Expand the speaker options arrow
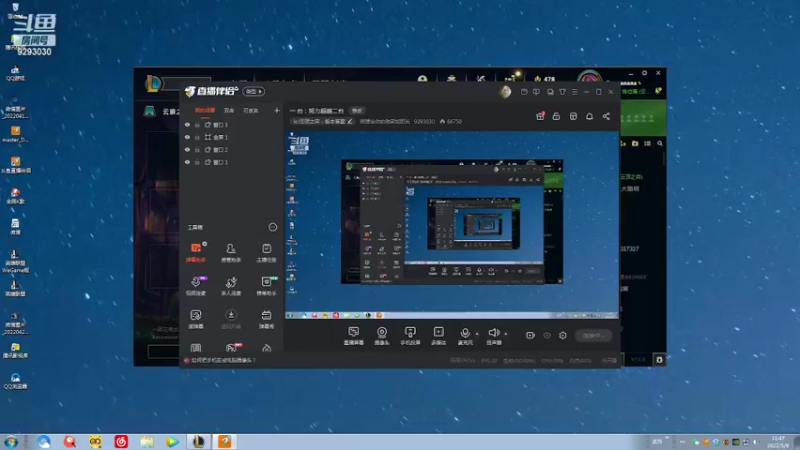Screen dimensions: 800x450 coord(506,334)
